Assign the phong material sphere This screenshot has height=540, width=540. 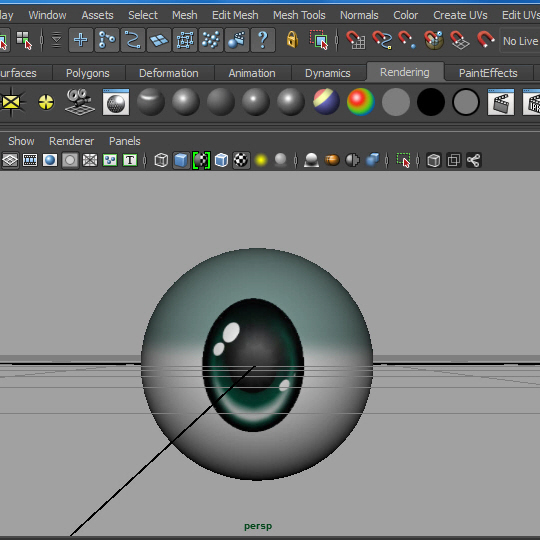point(256,102)
